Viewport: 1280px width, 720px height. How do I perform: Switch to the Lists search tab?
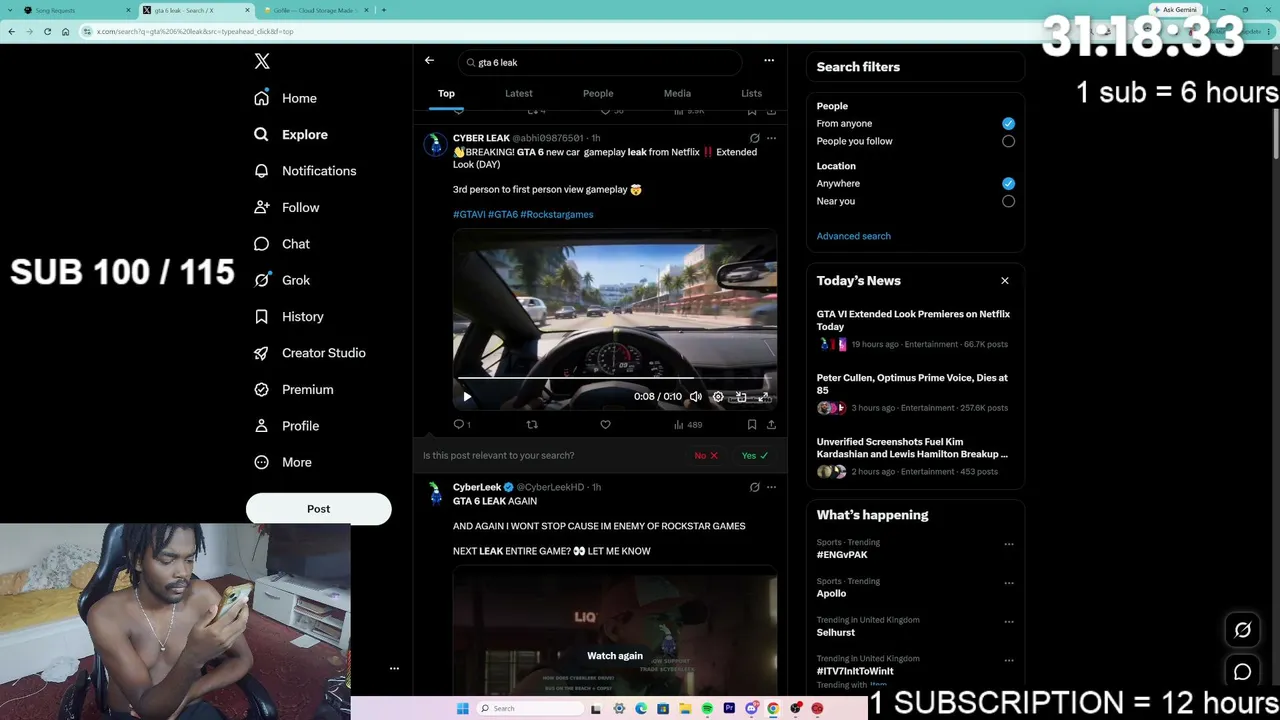[751, 93]
